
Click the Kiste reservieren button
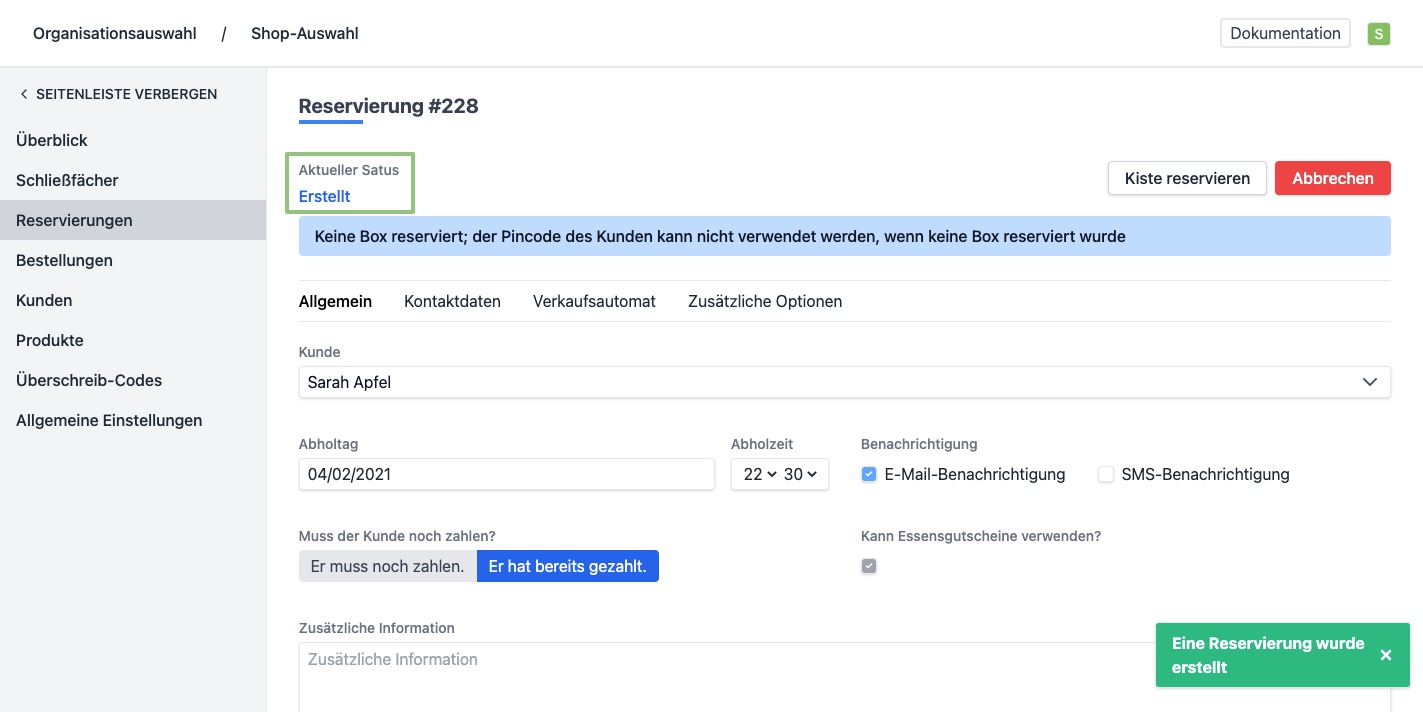(x=1187, y=178)
